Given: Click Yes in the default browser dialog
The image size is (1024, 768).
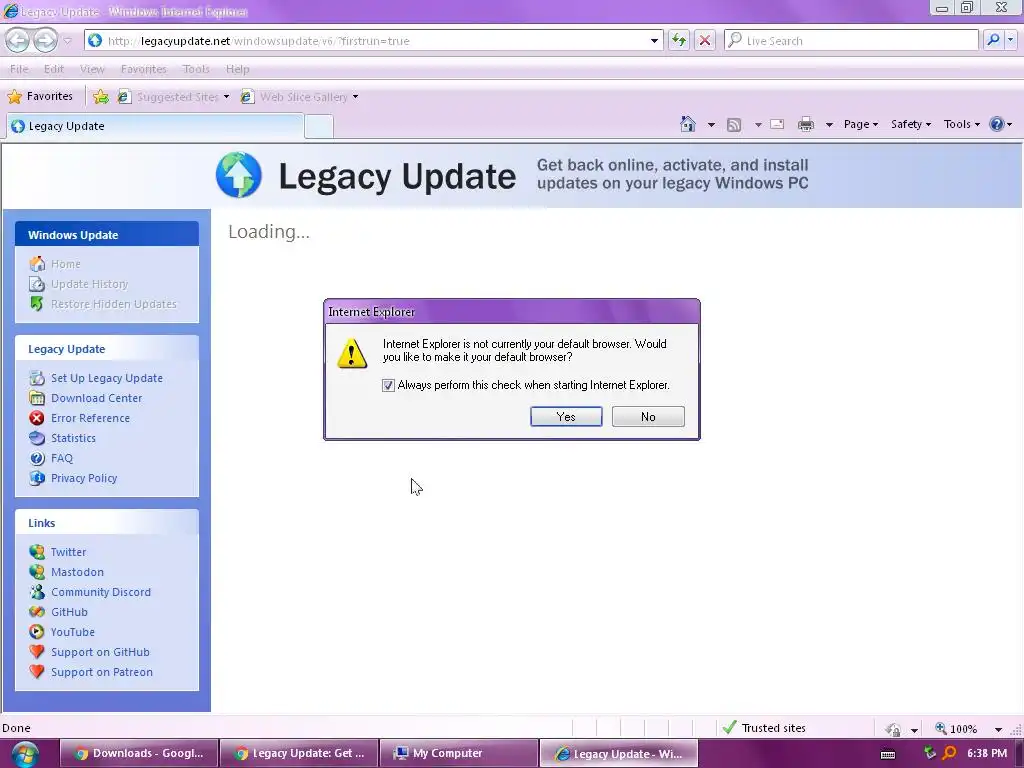Looking at the screenshot, I should 566,417.
